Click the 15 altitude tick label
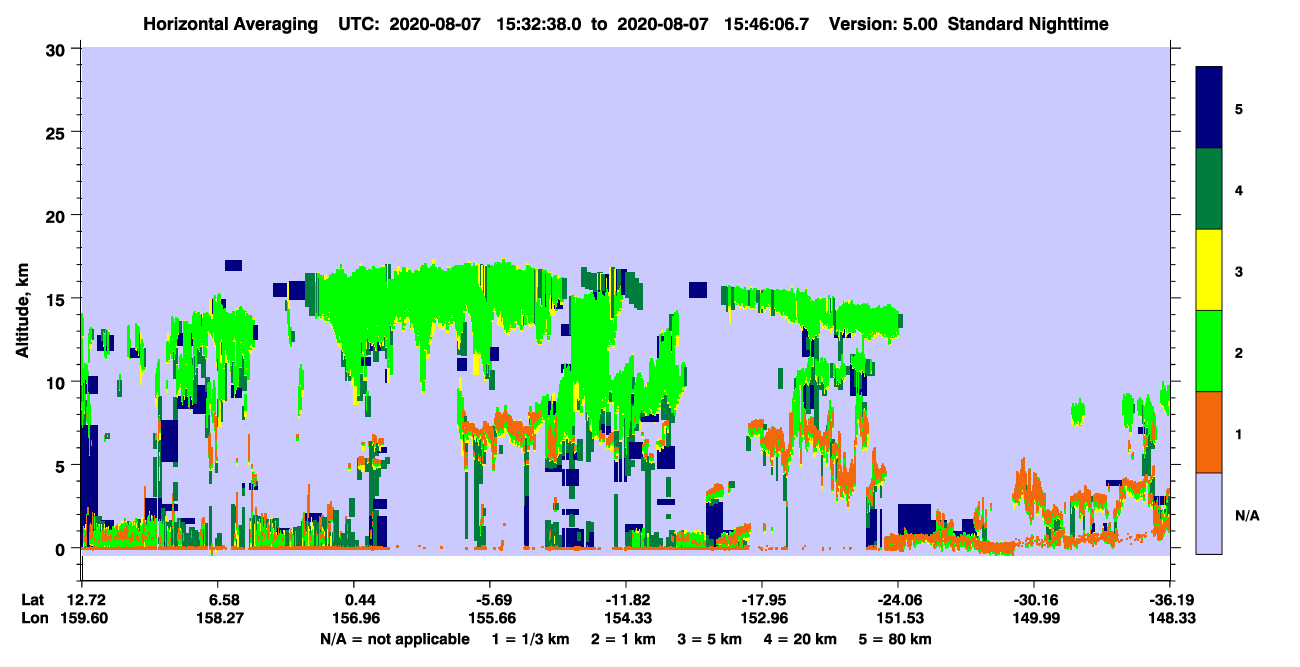Screen dimensions: 1300x667 pos(59,299)
